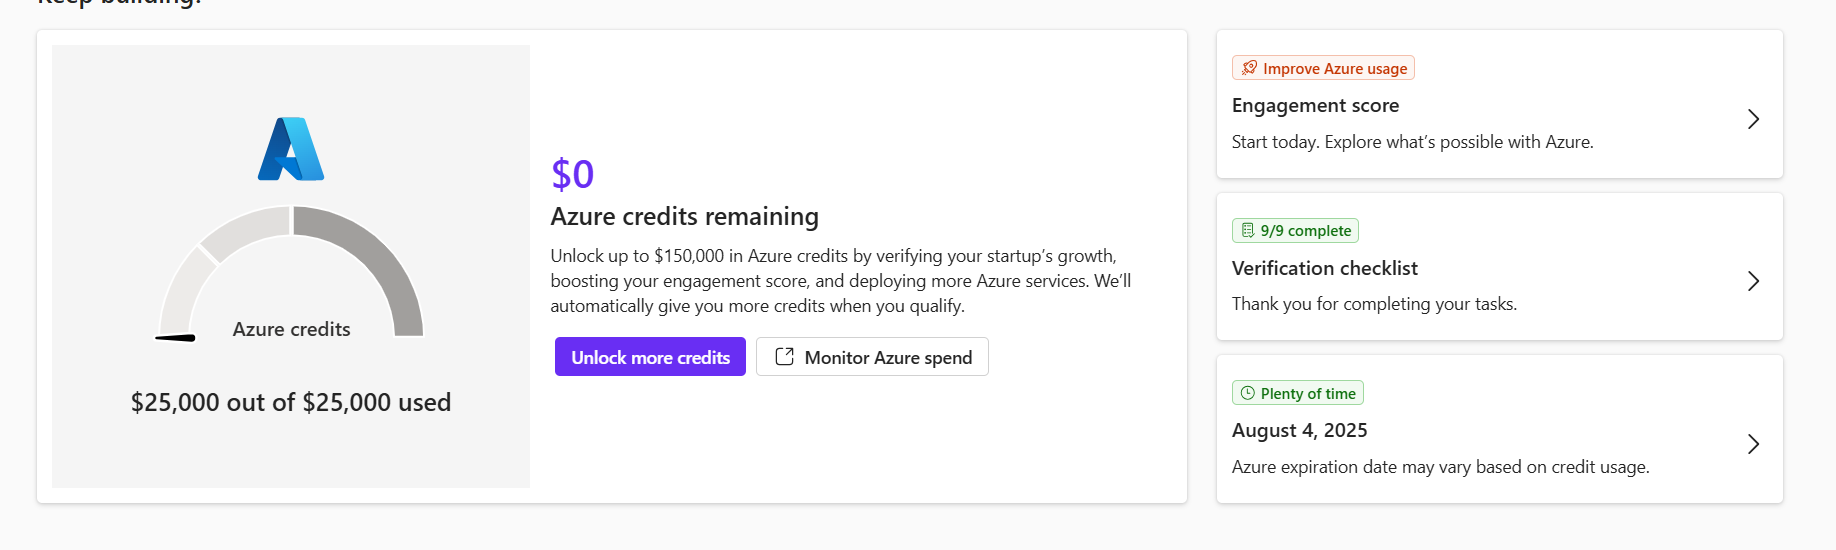Click the clock icon in Plenty of time badge
This screenshot has width=1836, height=550.
point(1247,393)
